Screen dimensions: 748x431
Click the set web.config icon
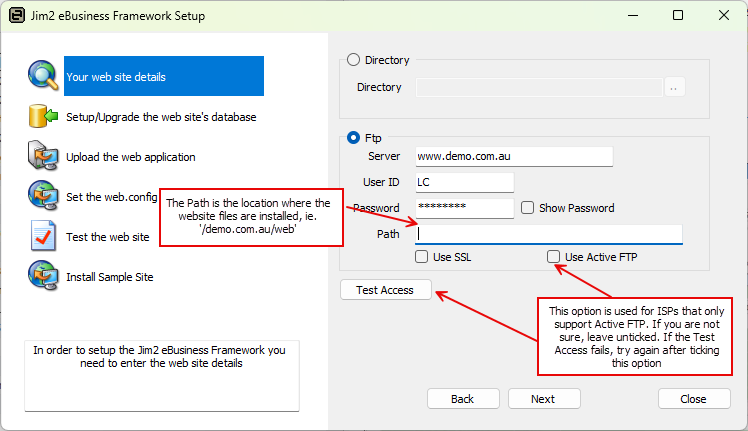(x=44, y=196)
